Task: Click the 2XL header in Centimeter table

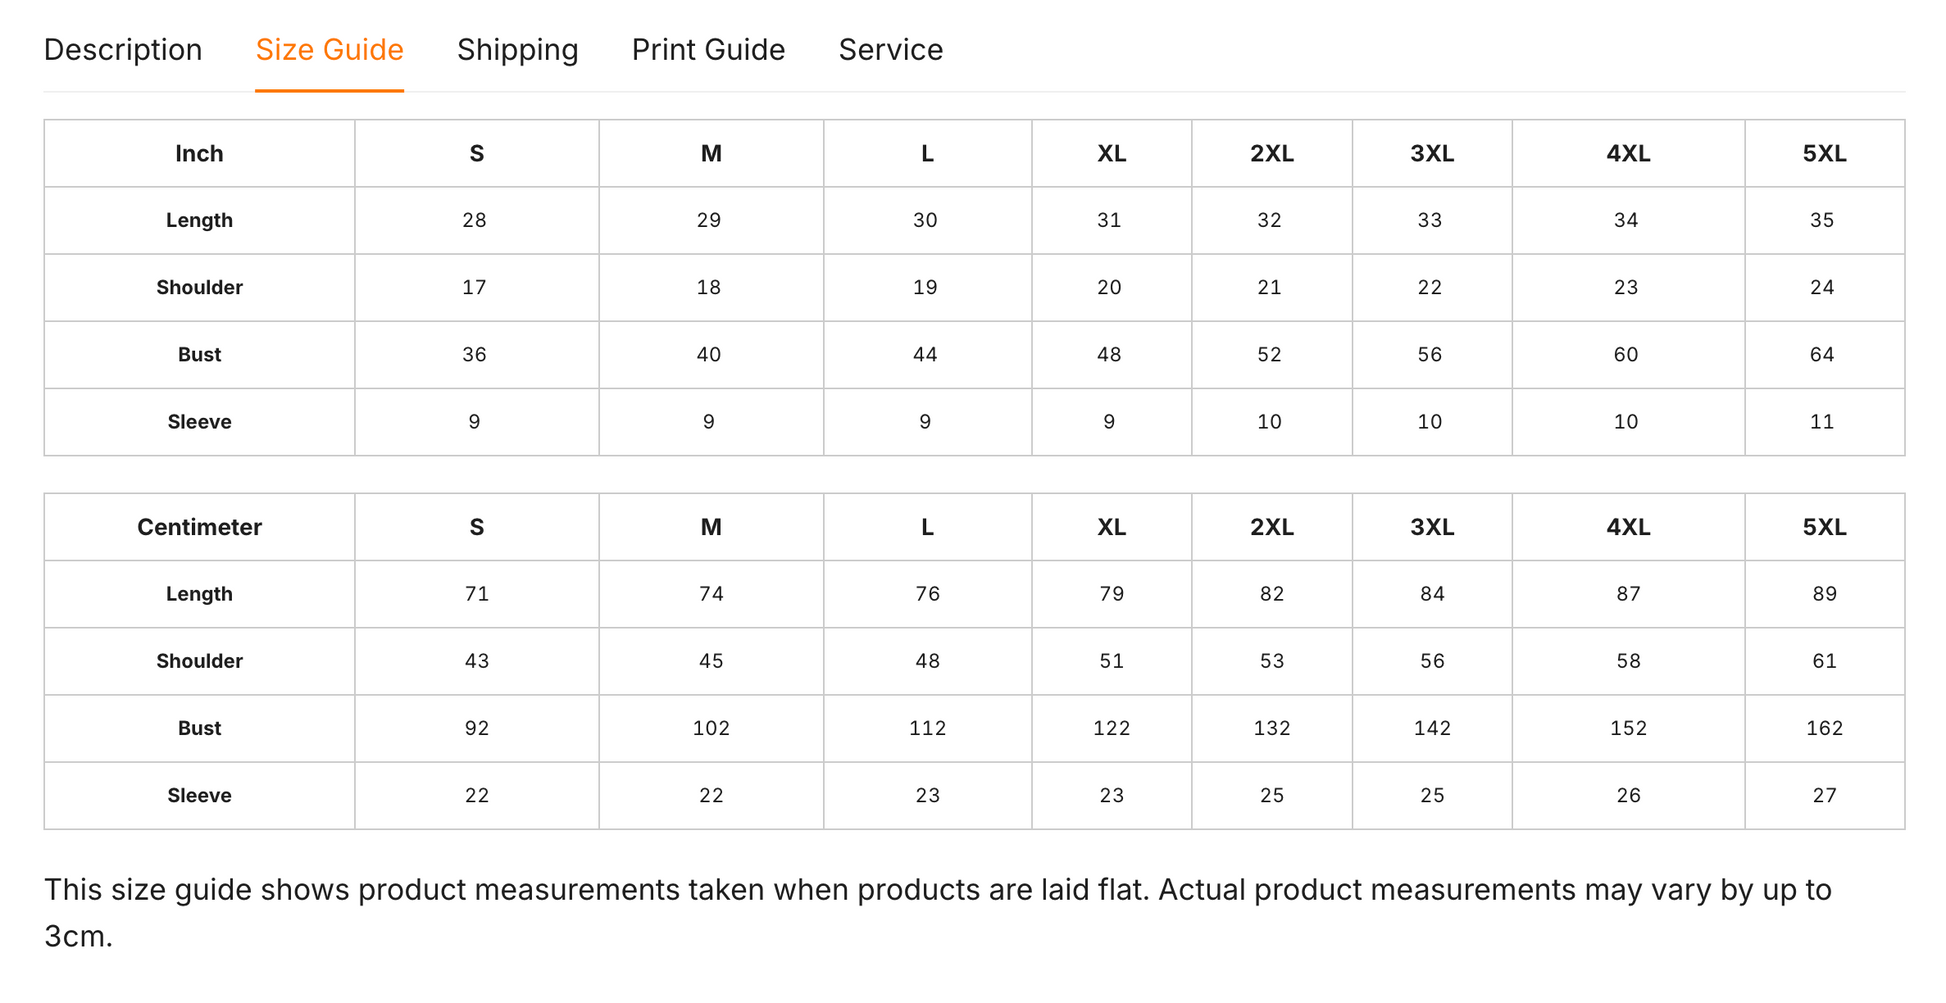Action: click(x=1271, y=527)
